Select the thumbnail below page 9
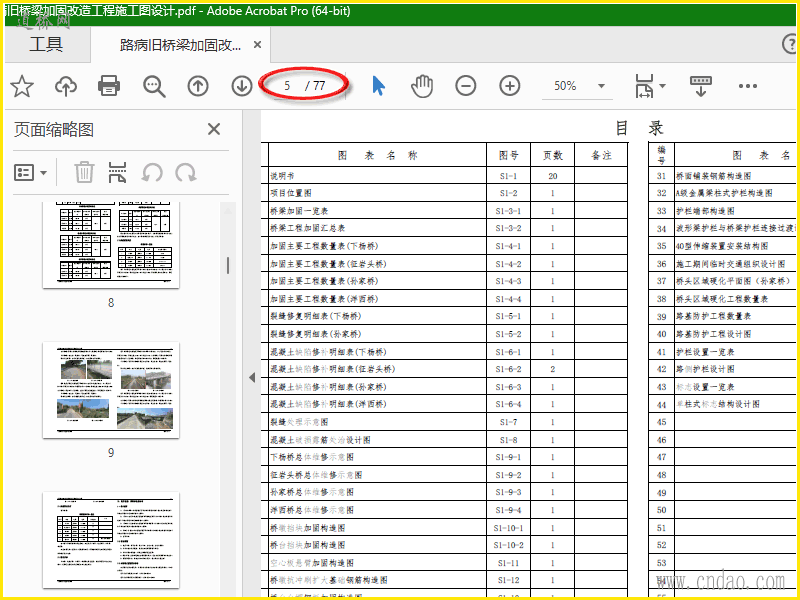The height and width of the screenshot is (600, 800). pos(111,540)
